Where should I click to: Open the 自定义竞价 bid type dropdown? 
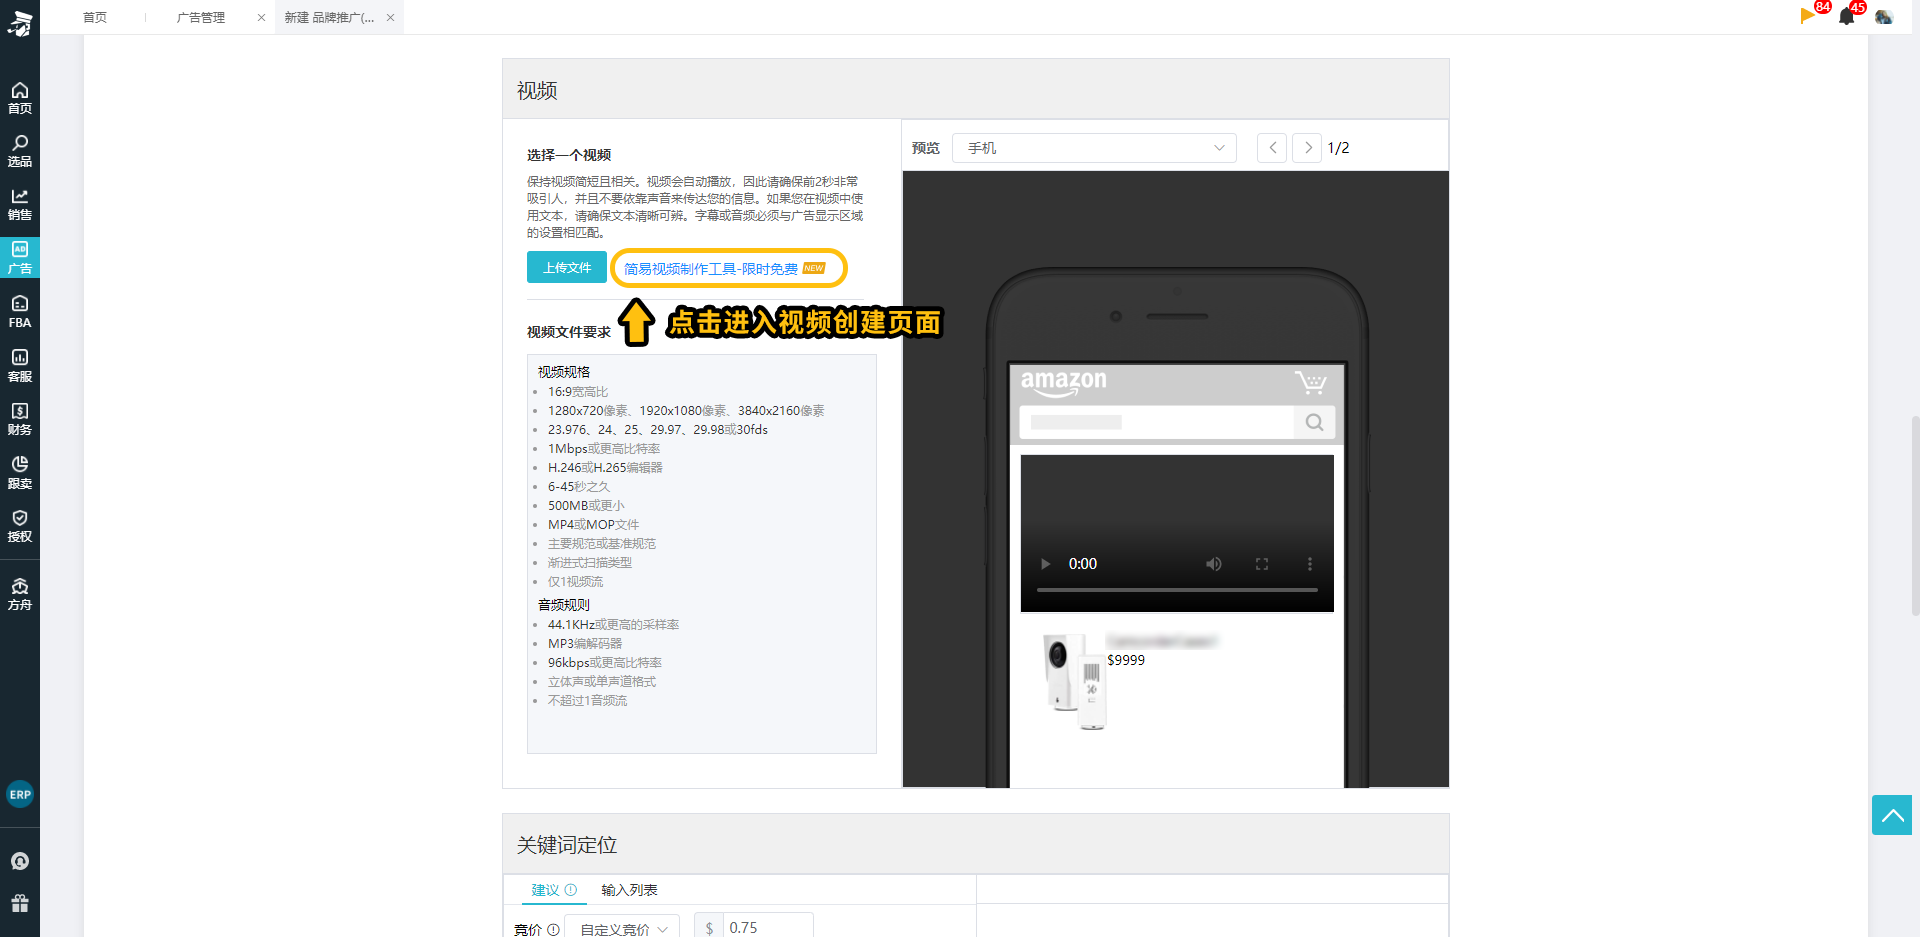tap(622, 928)
